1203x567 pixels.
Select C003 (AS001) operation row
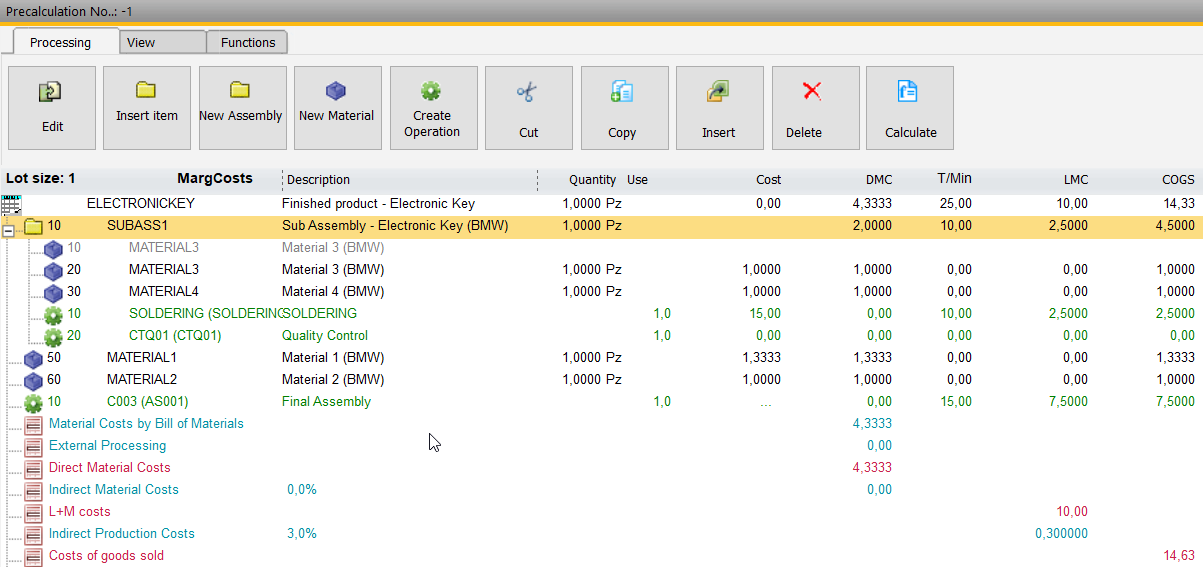pos(601,402)
